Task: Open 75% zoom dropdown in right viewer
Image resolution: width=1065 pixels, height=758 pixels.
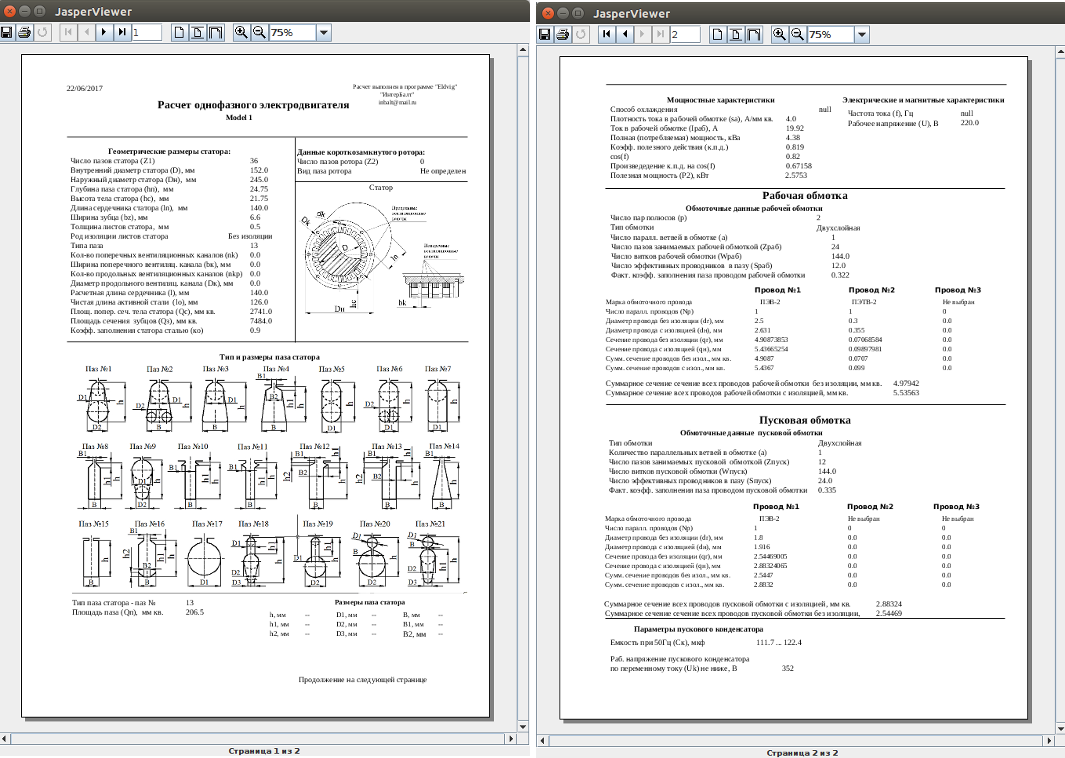Action: 861,34
